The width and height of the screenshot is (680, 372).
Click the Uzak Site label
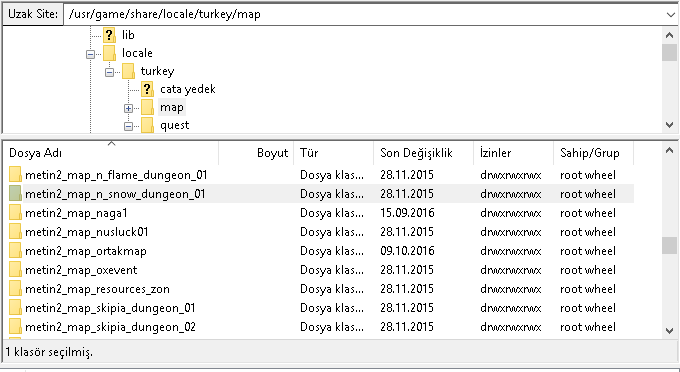click(33, 14)
